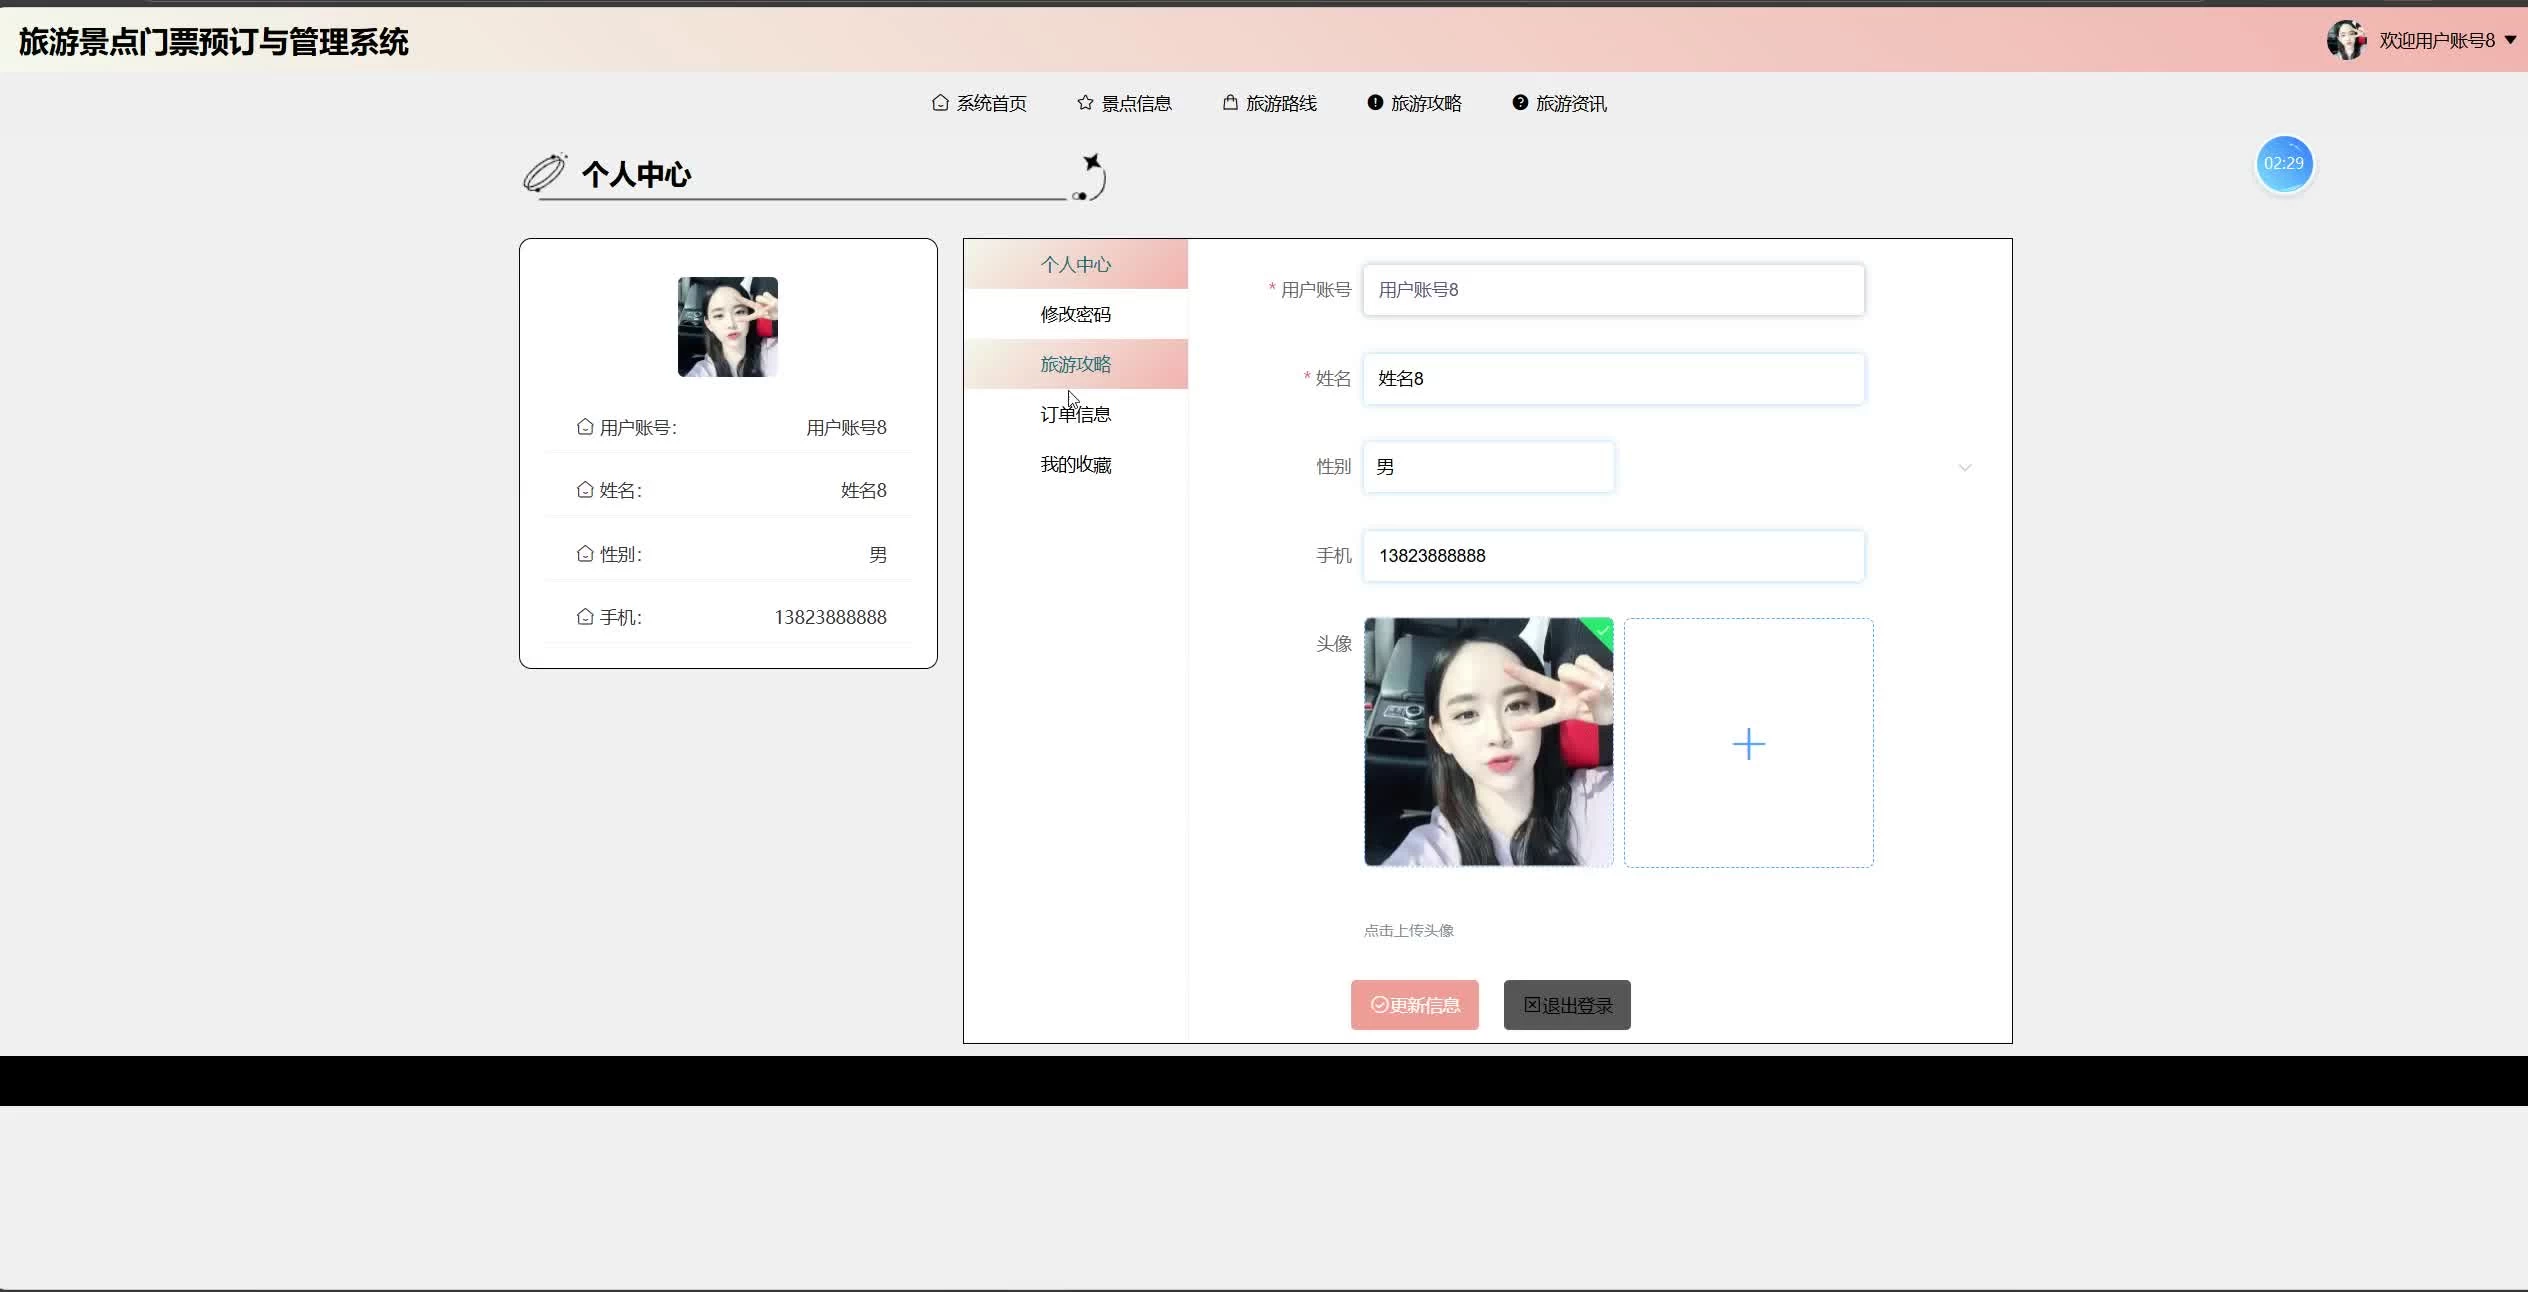
Task: Click the question mark icon beside 旅游资讯
Action: point(1520,103)
